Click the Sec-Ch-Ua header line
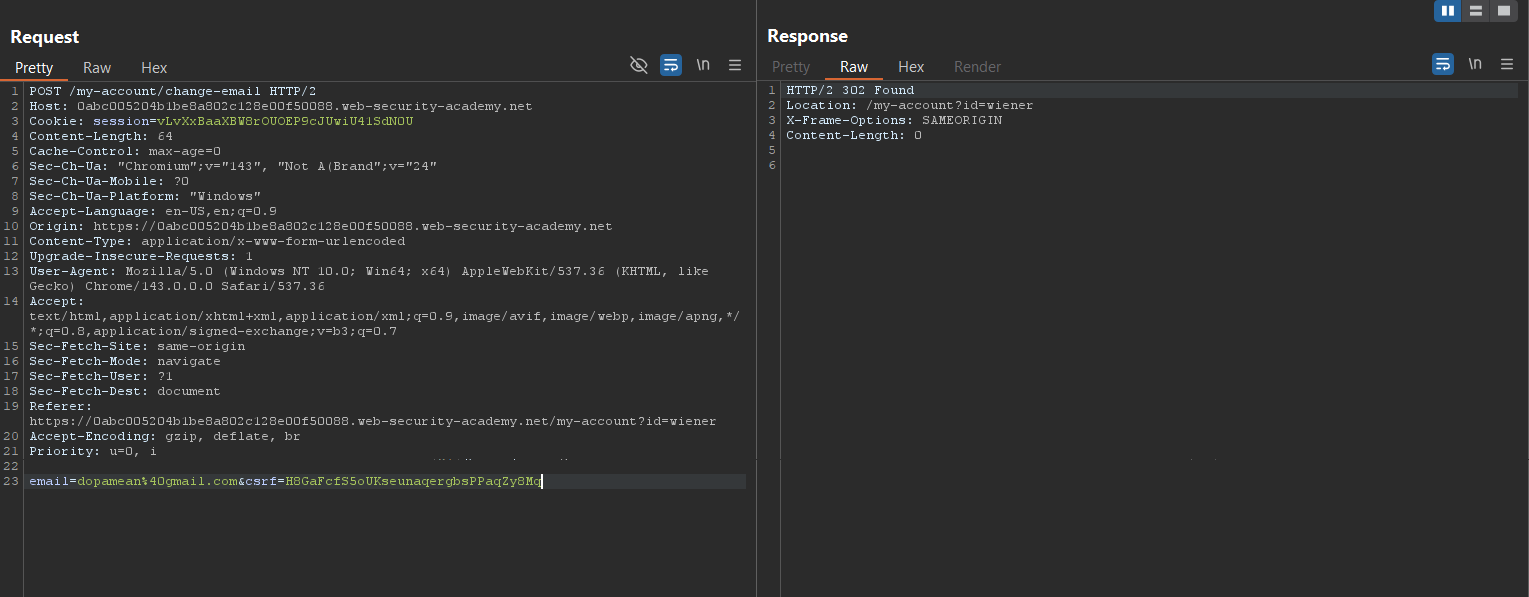 (x=233, y=166)
